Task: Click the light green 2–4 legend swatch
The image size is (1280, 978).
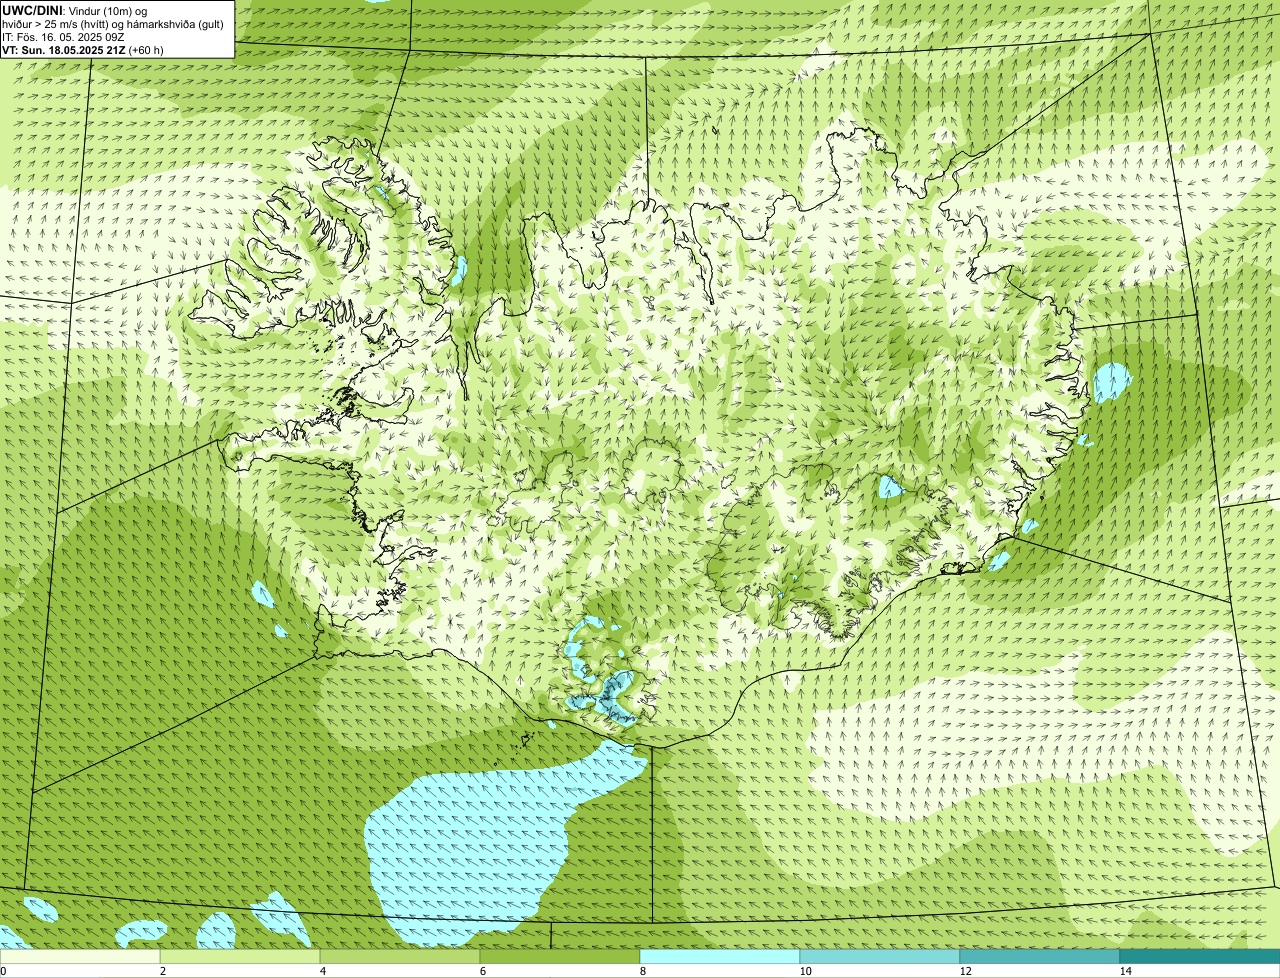Action: 240,956
